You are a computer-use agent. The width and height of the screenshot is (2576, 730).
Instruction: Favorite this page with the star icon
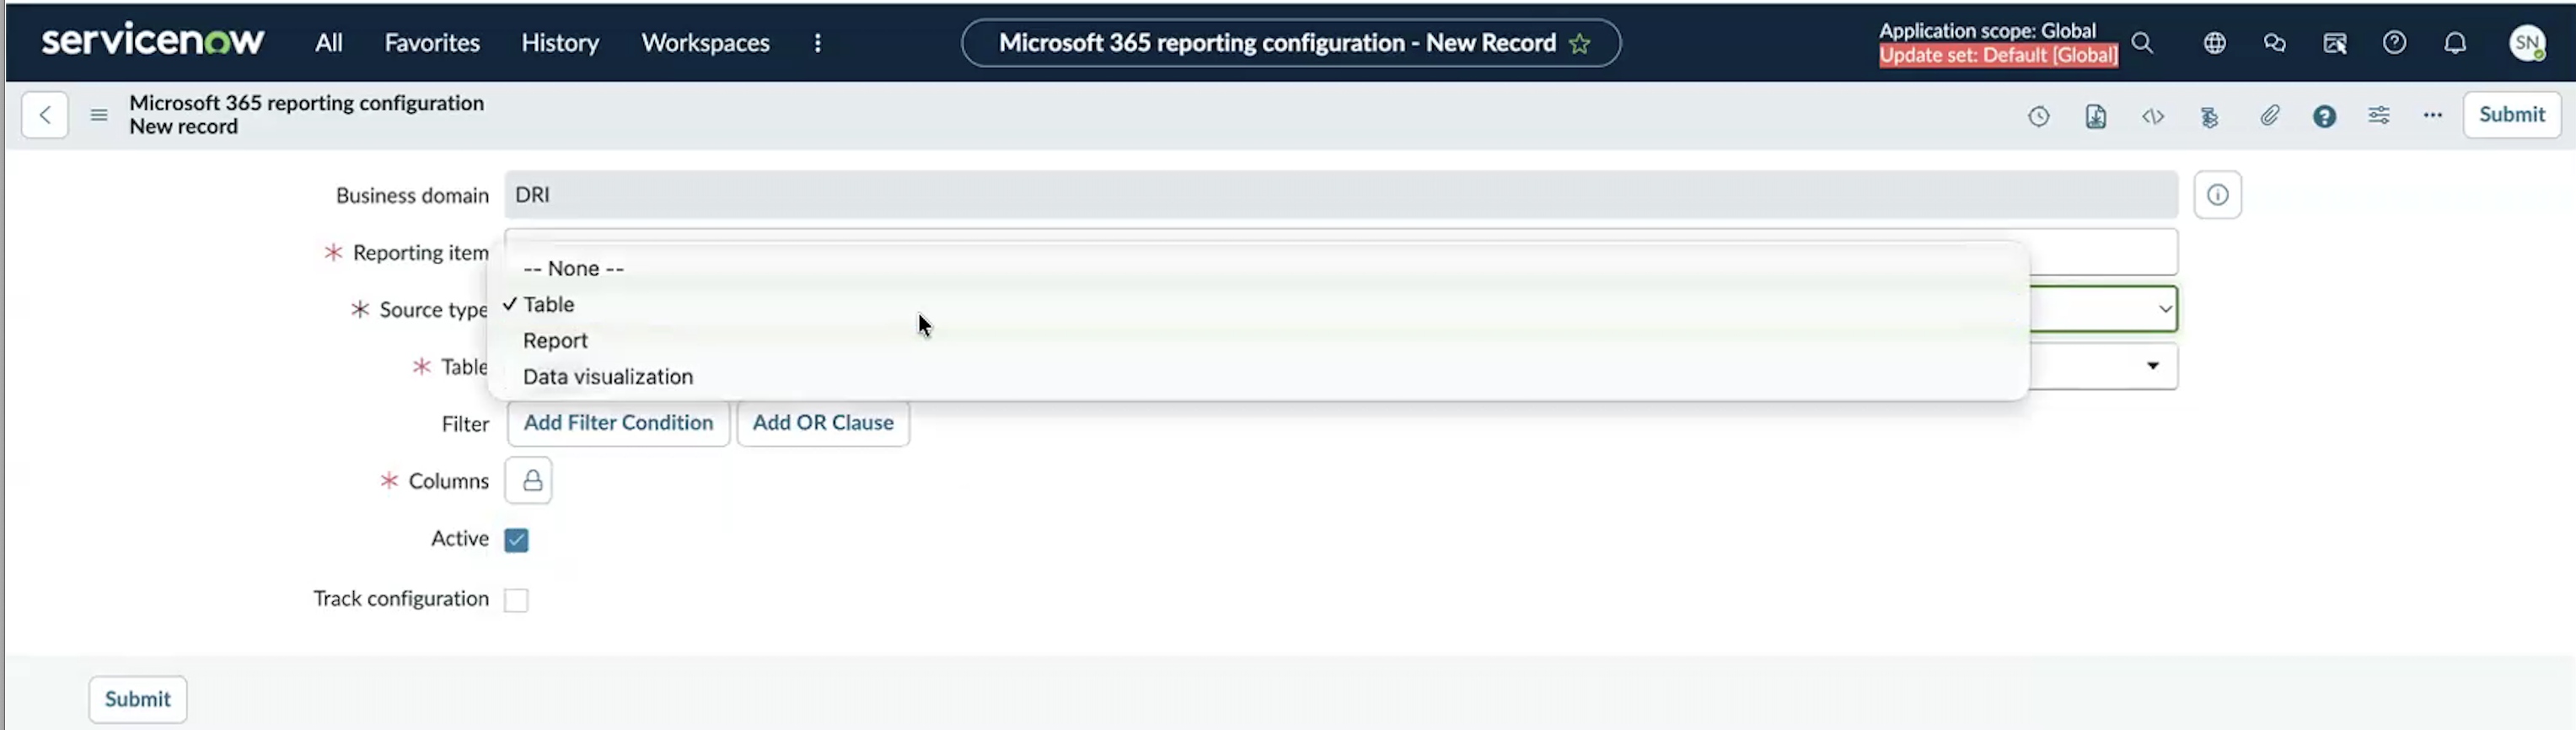pos(1579,43)
